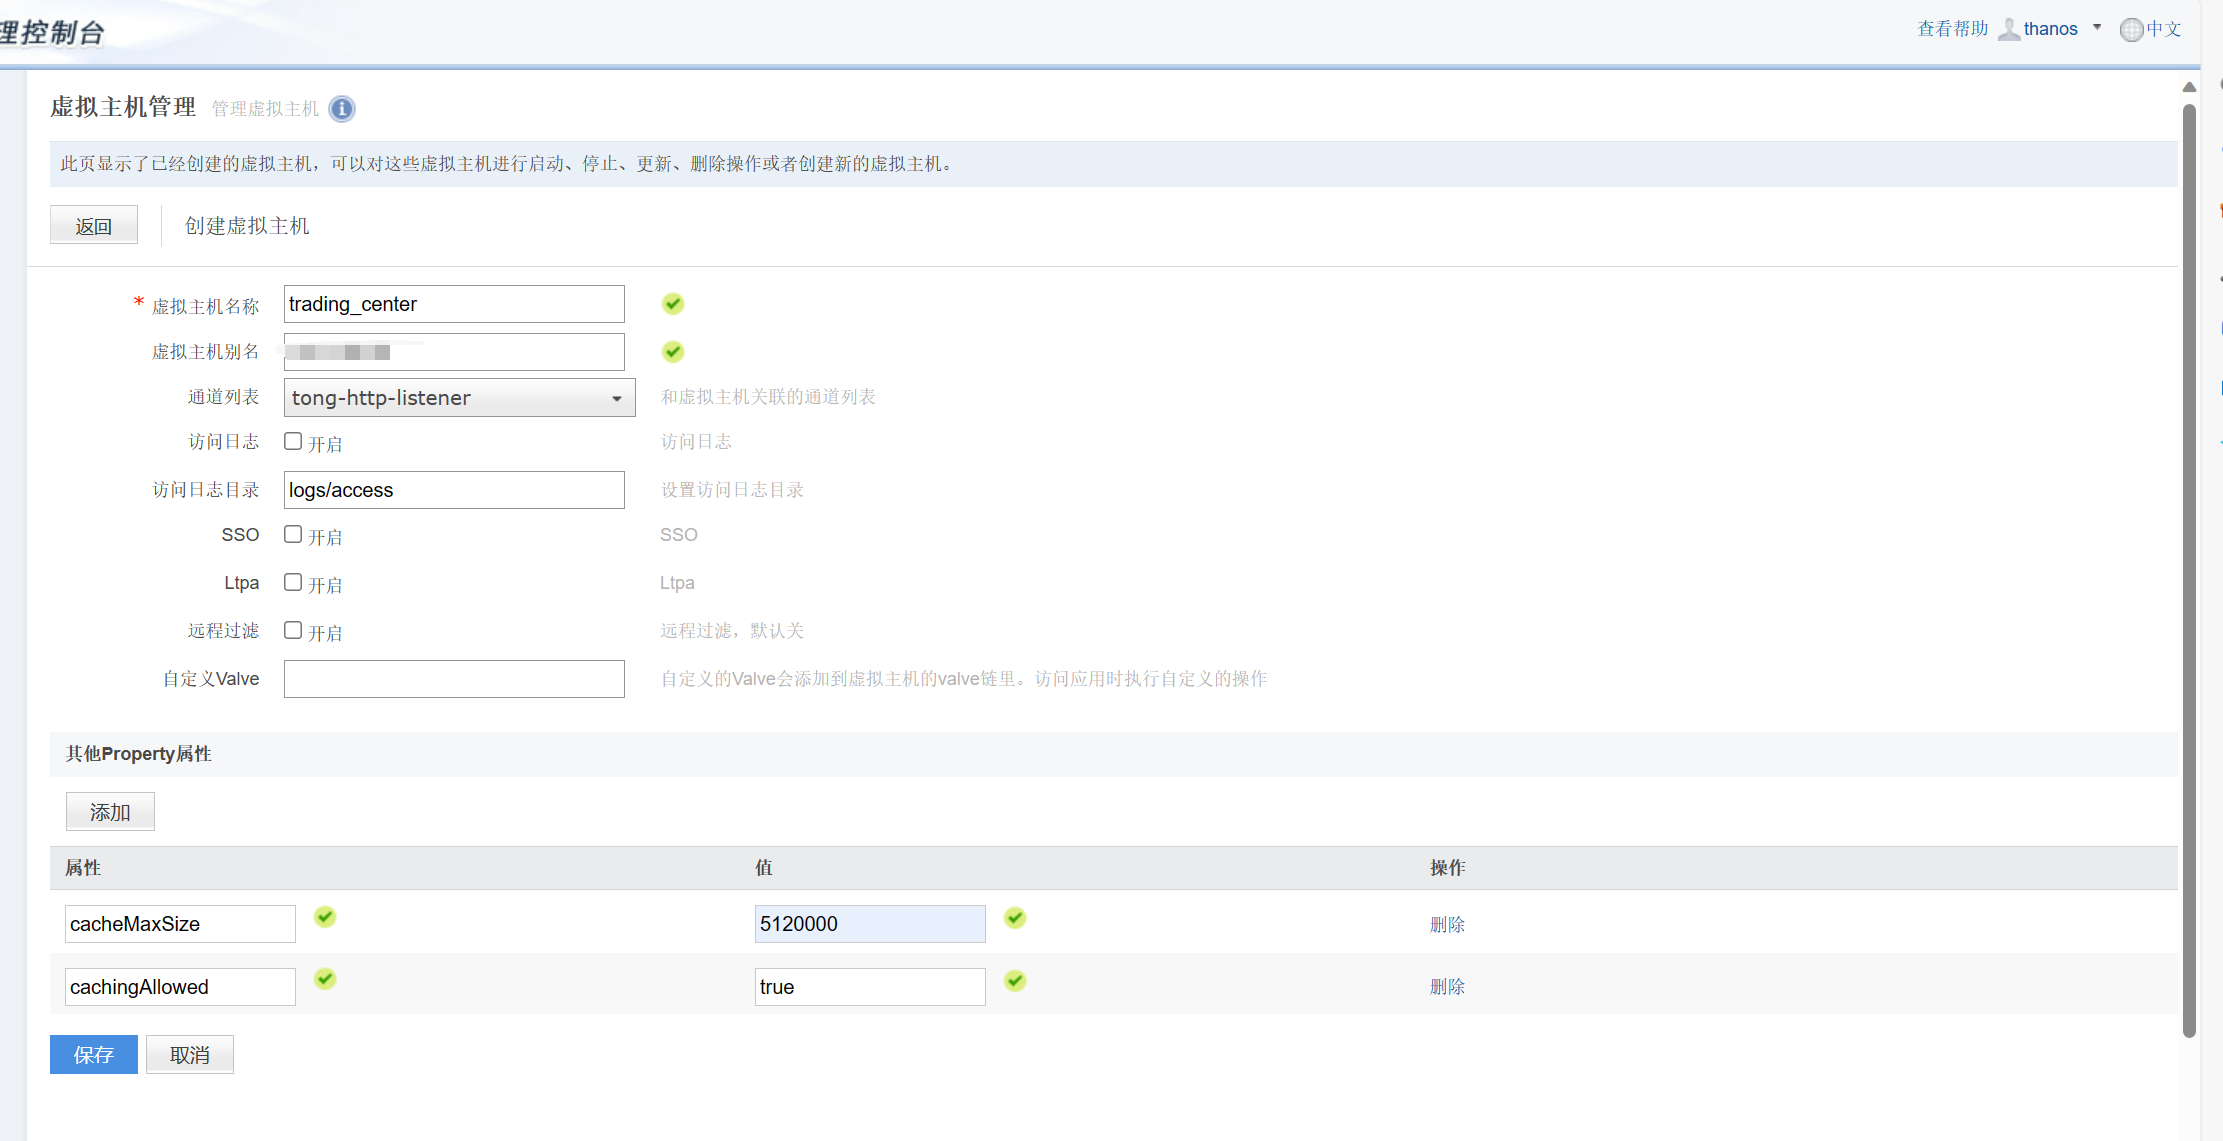The image size is (2223, 1141).
Task: Open the 查看帮助 help link
Action: pos(1952,29)
